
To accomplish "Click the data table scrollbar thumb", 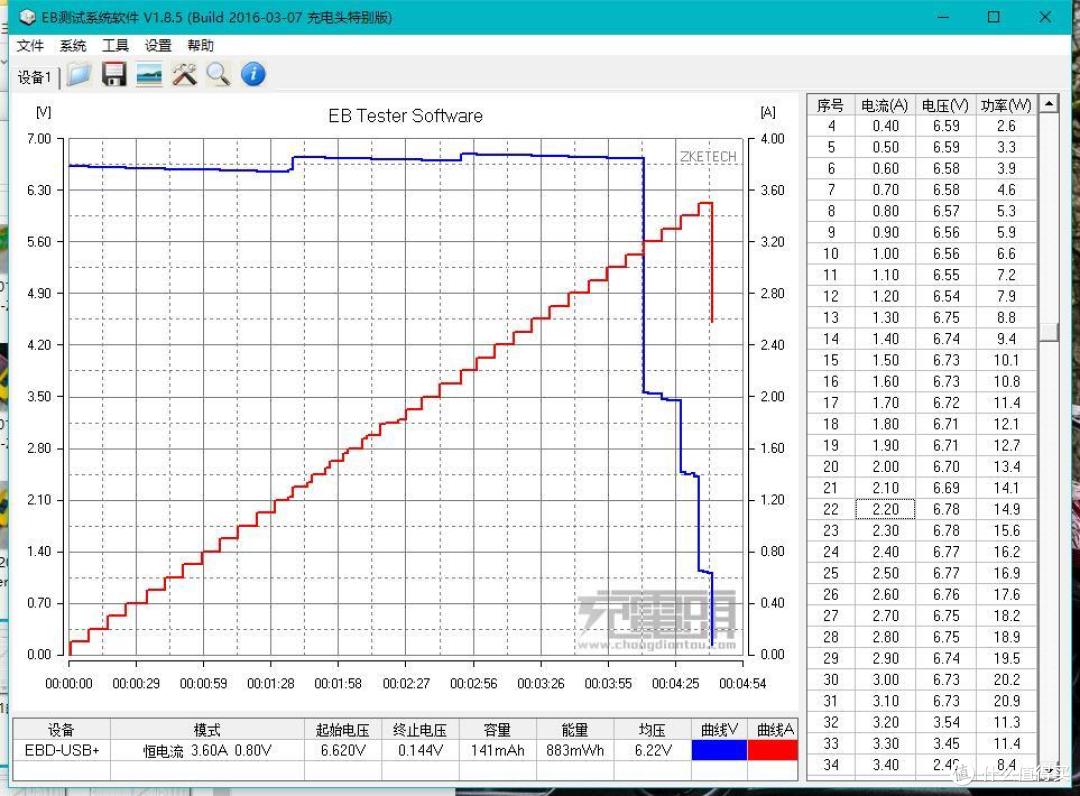I will [x=1048, y=332].
